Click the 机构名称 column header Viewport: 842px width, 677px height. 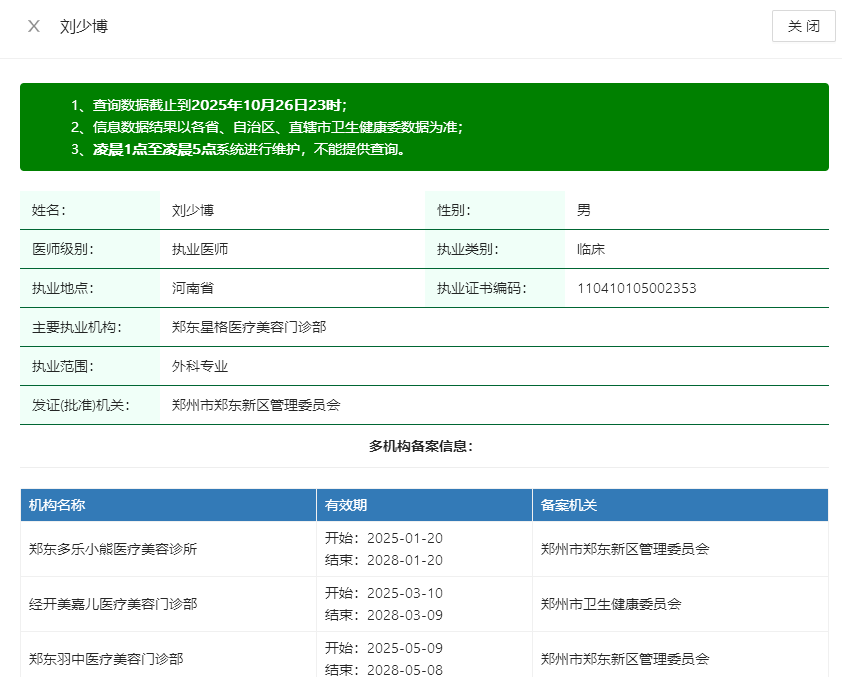57,505
